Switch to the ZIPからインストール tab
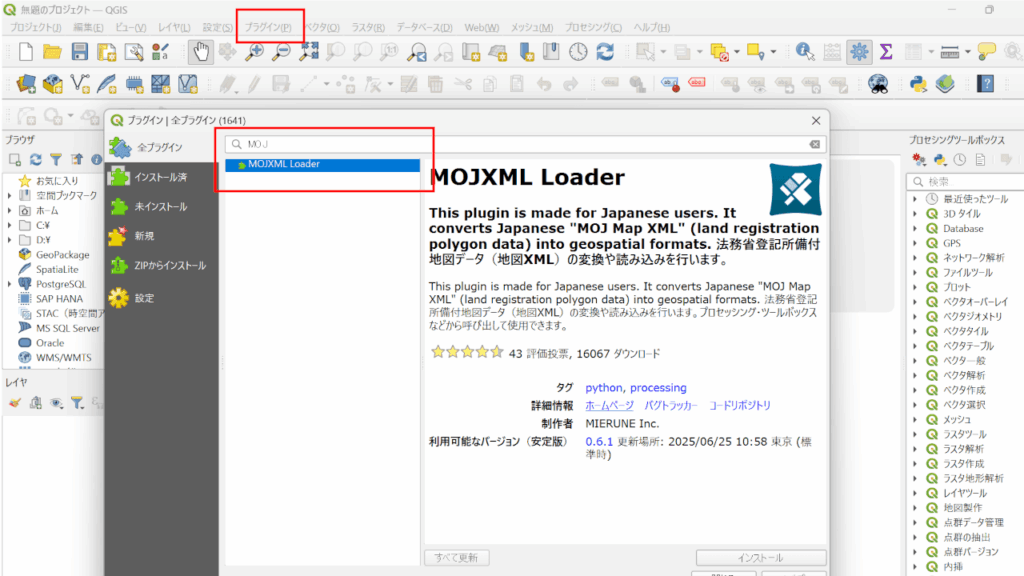This screenshot has height=576, width=1024. 161,265
